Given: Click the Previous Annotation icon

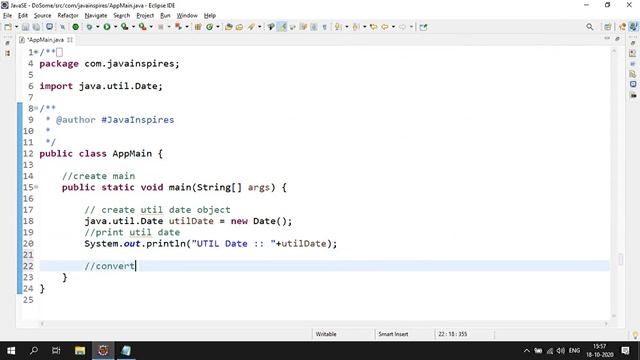Looking at the screenshot, I should point(356,27).
